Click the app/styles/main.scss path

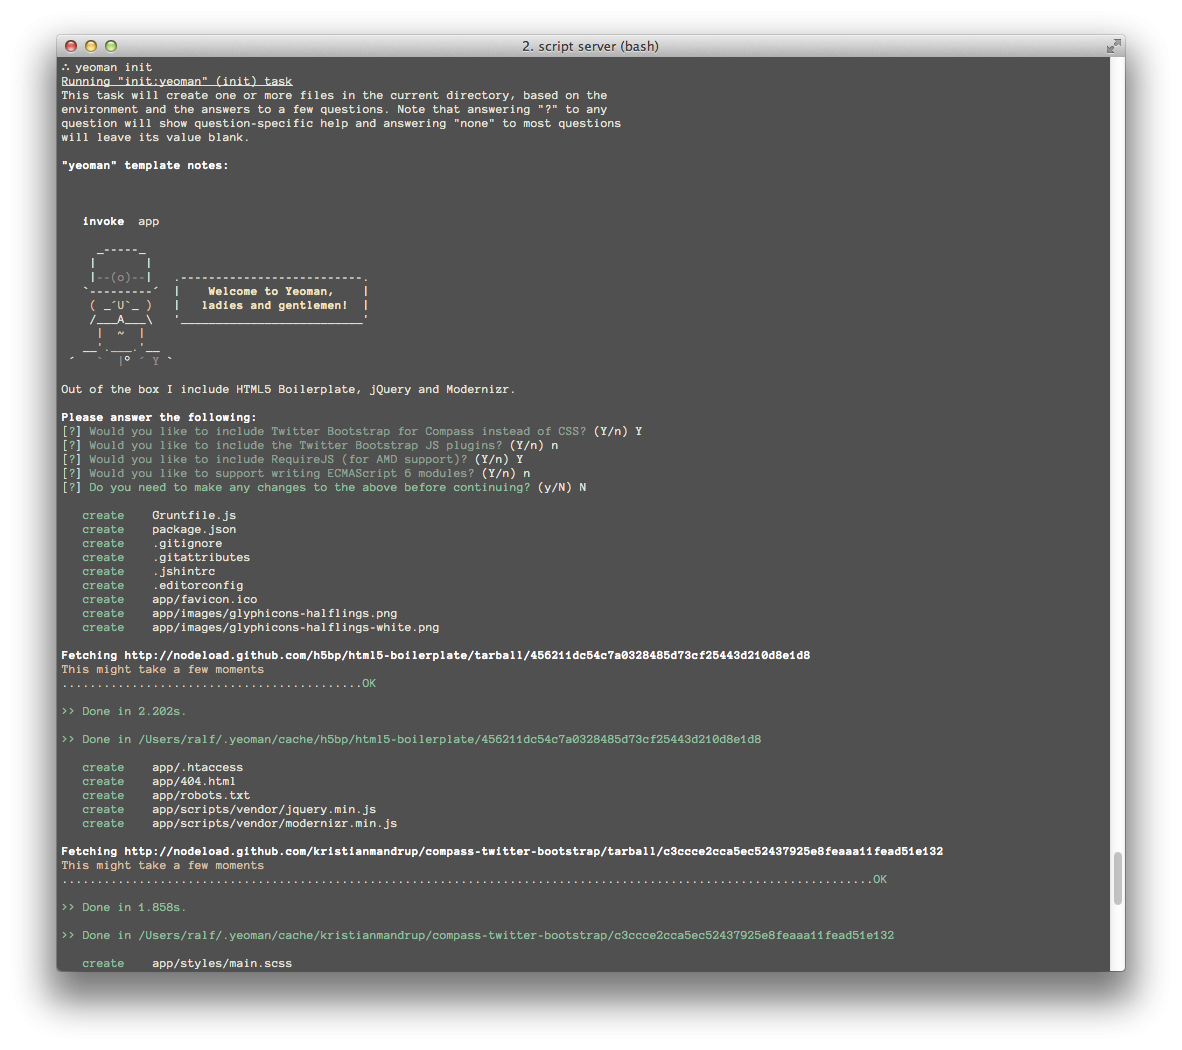click(x=222, y=964)
